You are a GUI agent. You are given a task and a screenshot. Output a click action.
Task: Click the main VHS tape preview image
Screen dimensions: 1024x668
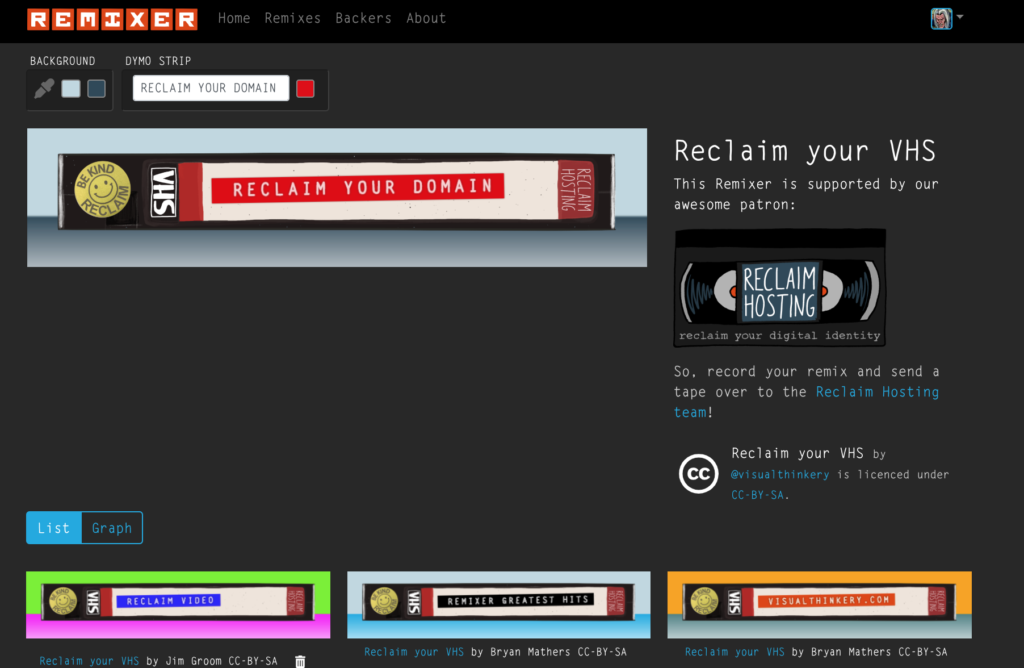pyautogui.click(x=337, y=197)
